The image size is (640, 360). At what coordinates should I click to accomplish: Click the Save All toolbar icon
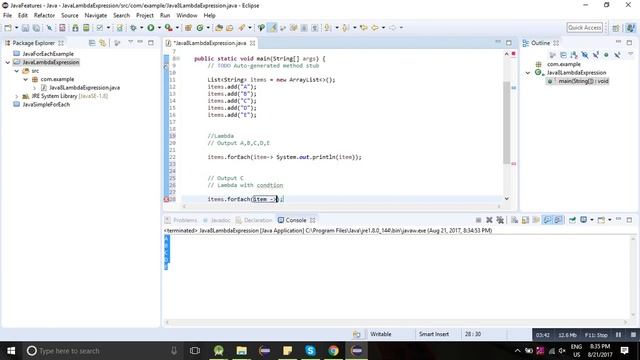pos(36,28)
